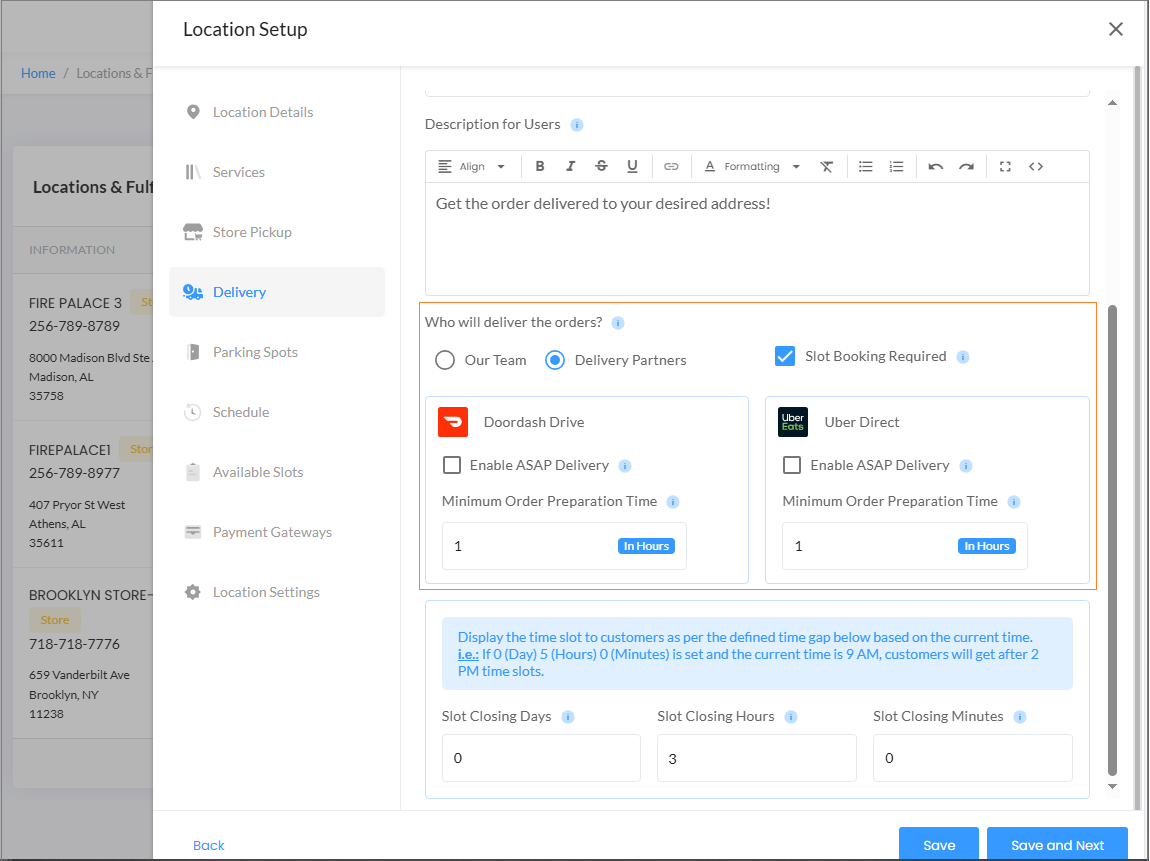Screen dimensions: 1150x861
Task: Select the Our Team radio button
Action: pyautogui.click(x=445, y=360)
